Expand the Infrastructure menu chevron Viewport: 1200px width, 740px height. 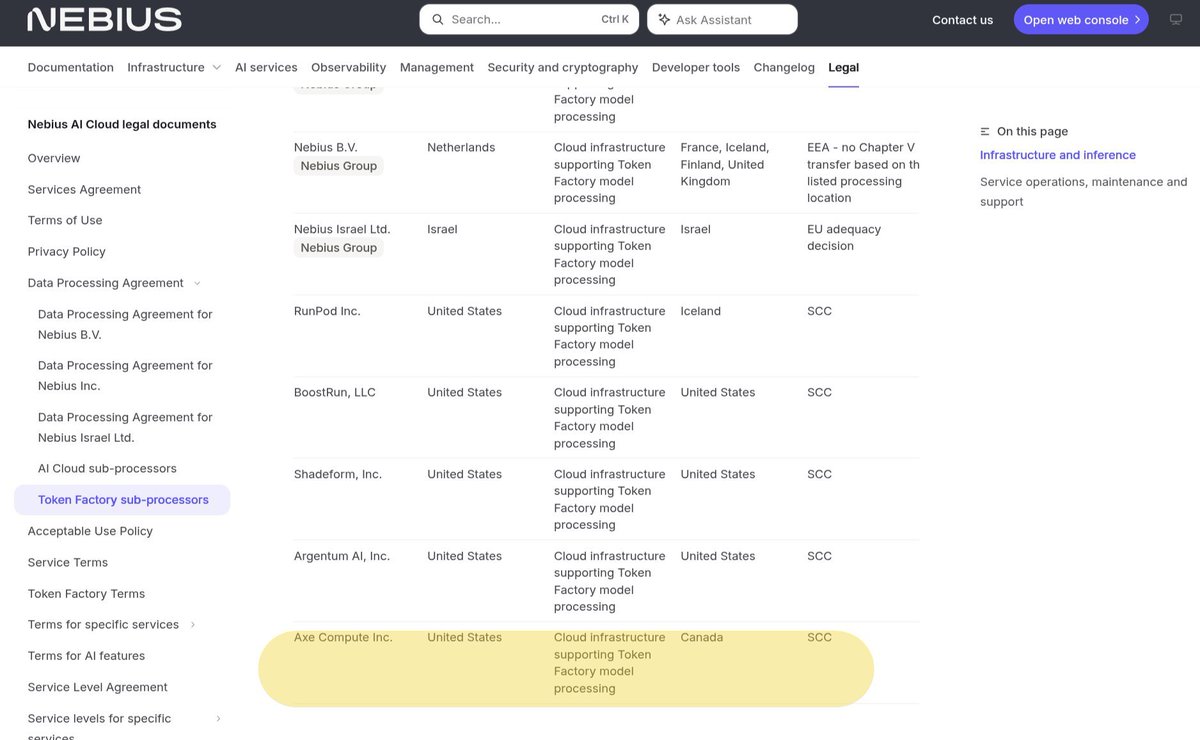(216, 67)
